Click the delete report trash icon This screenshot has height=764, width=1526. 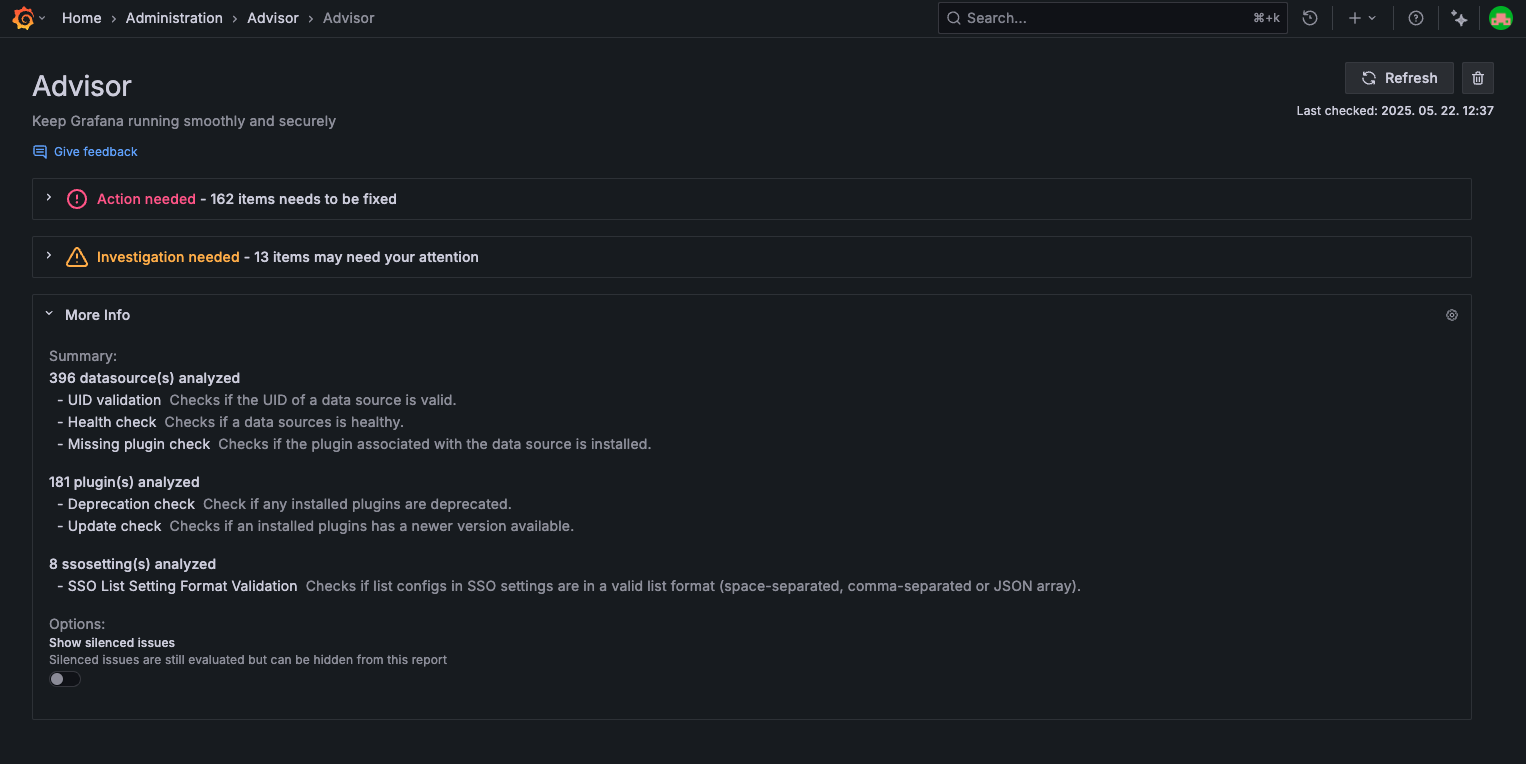1477,77
